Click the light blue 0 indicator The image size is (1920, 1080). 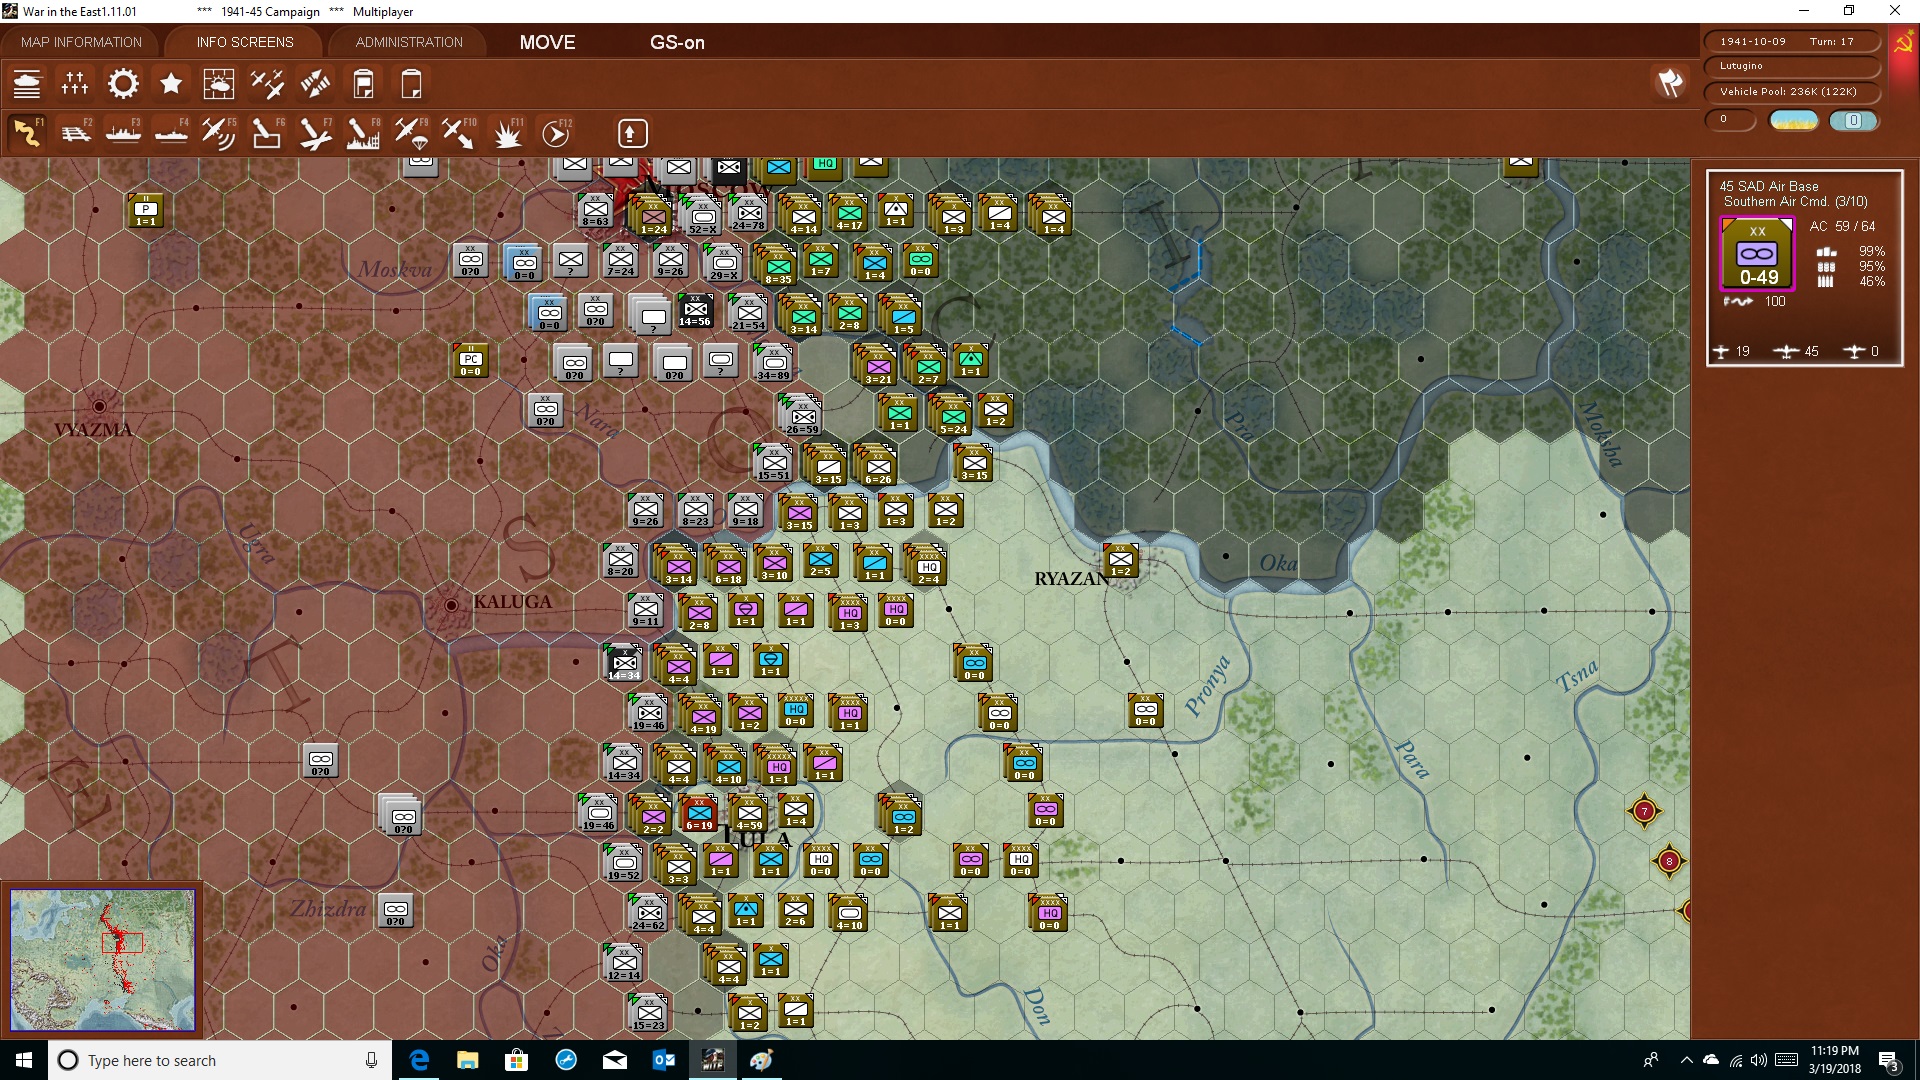1853,120
